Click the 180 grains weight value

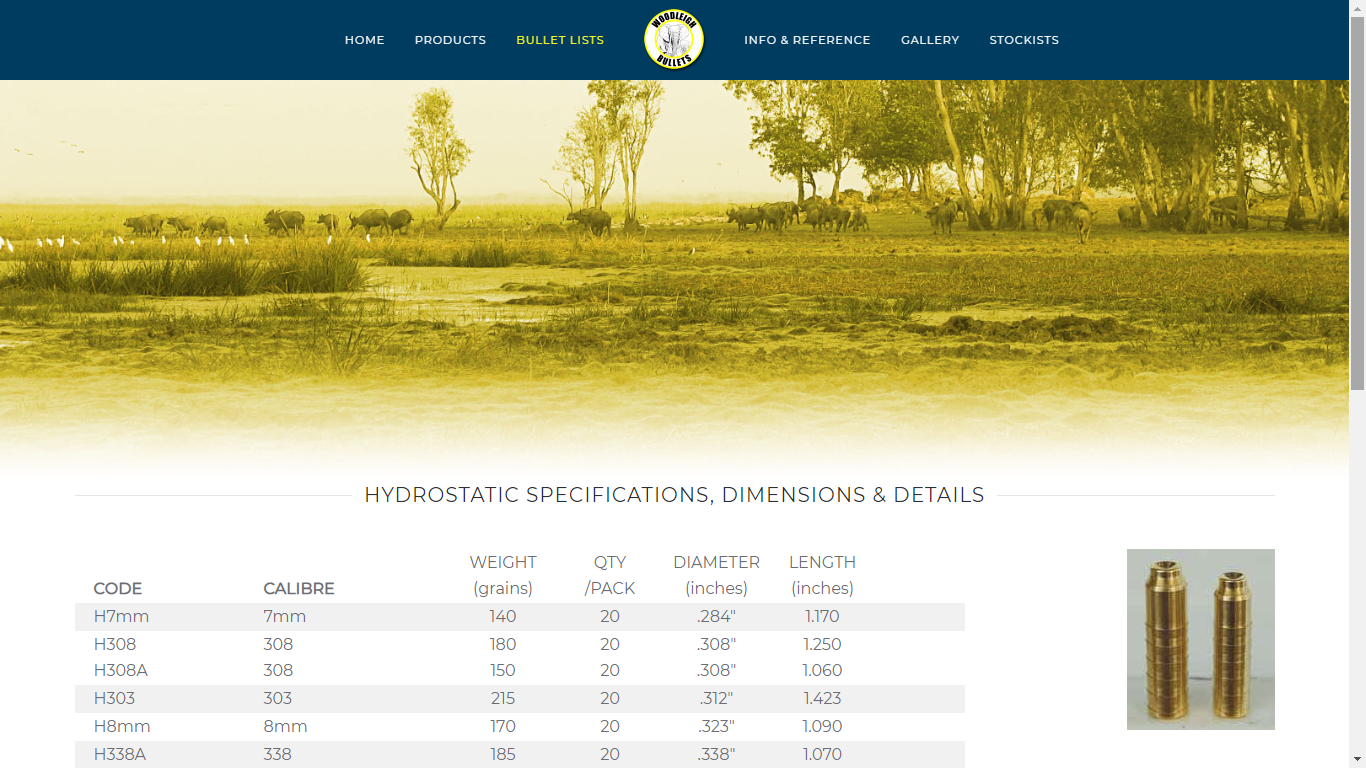503,645
